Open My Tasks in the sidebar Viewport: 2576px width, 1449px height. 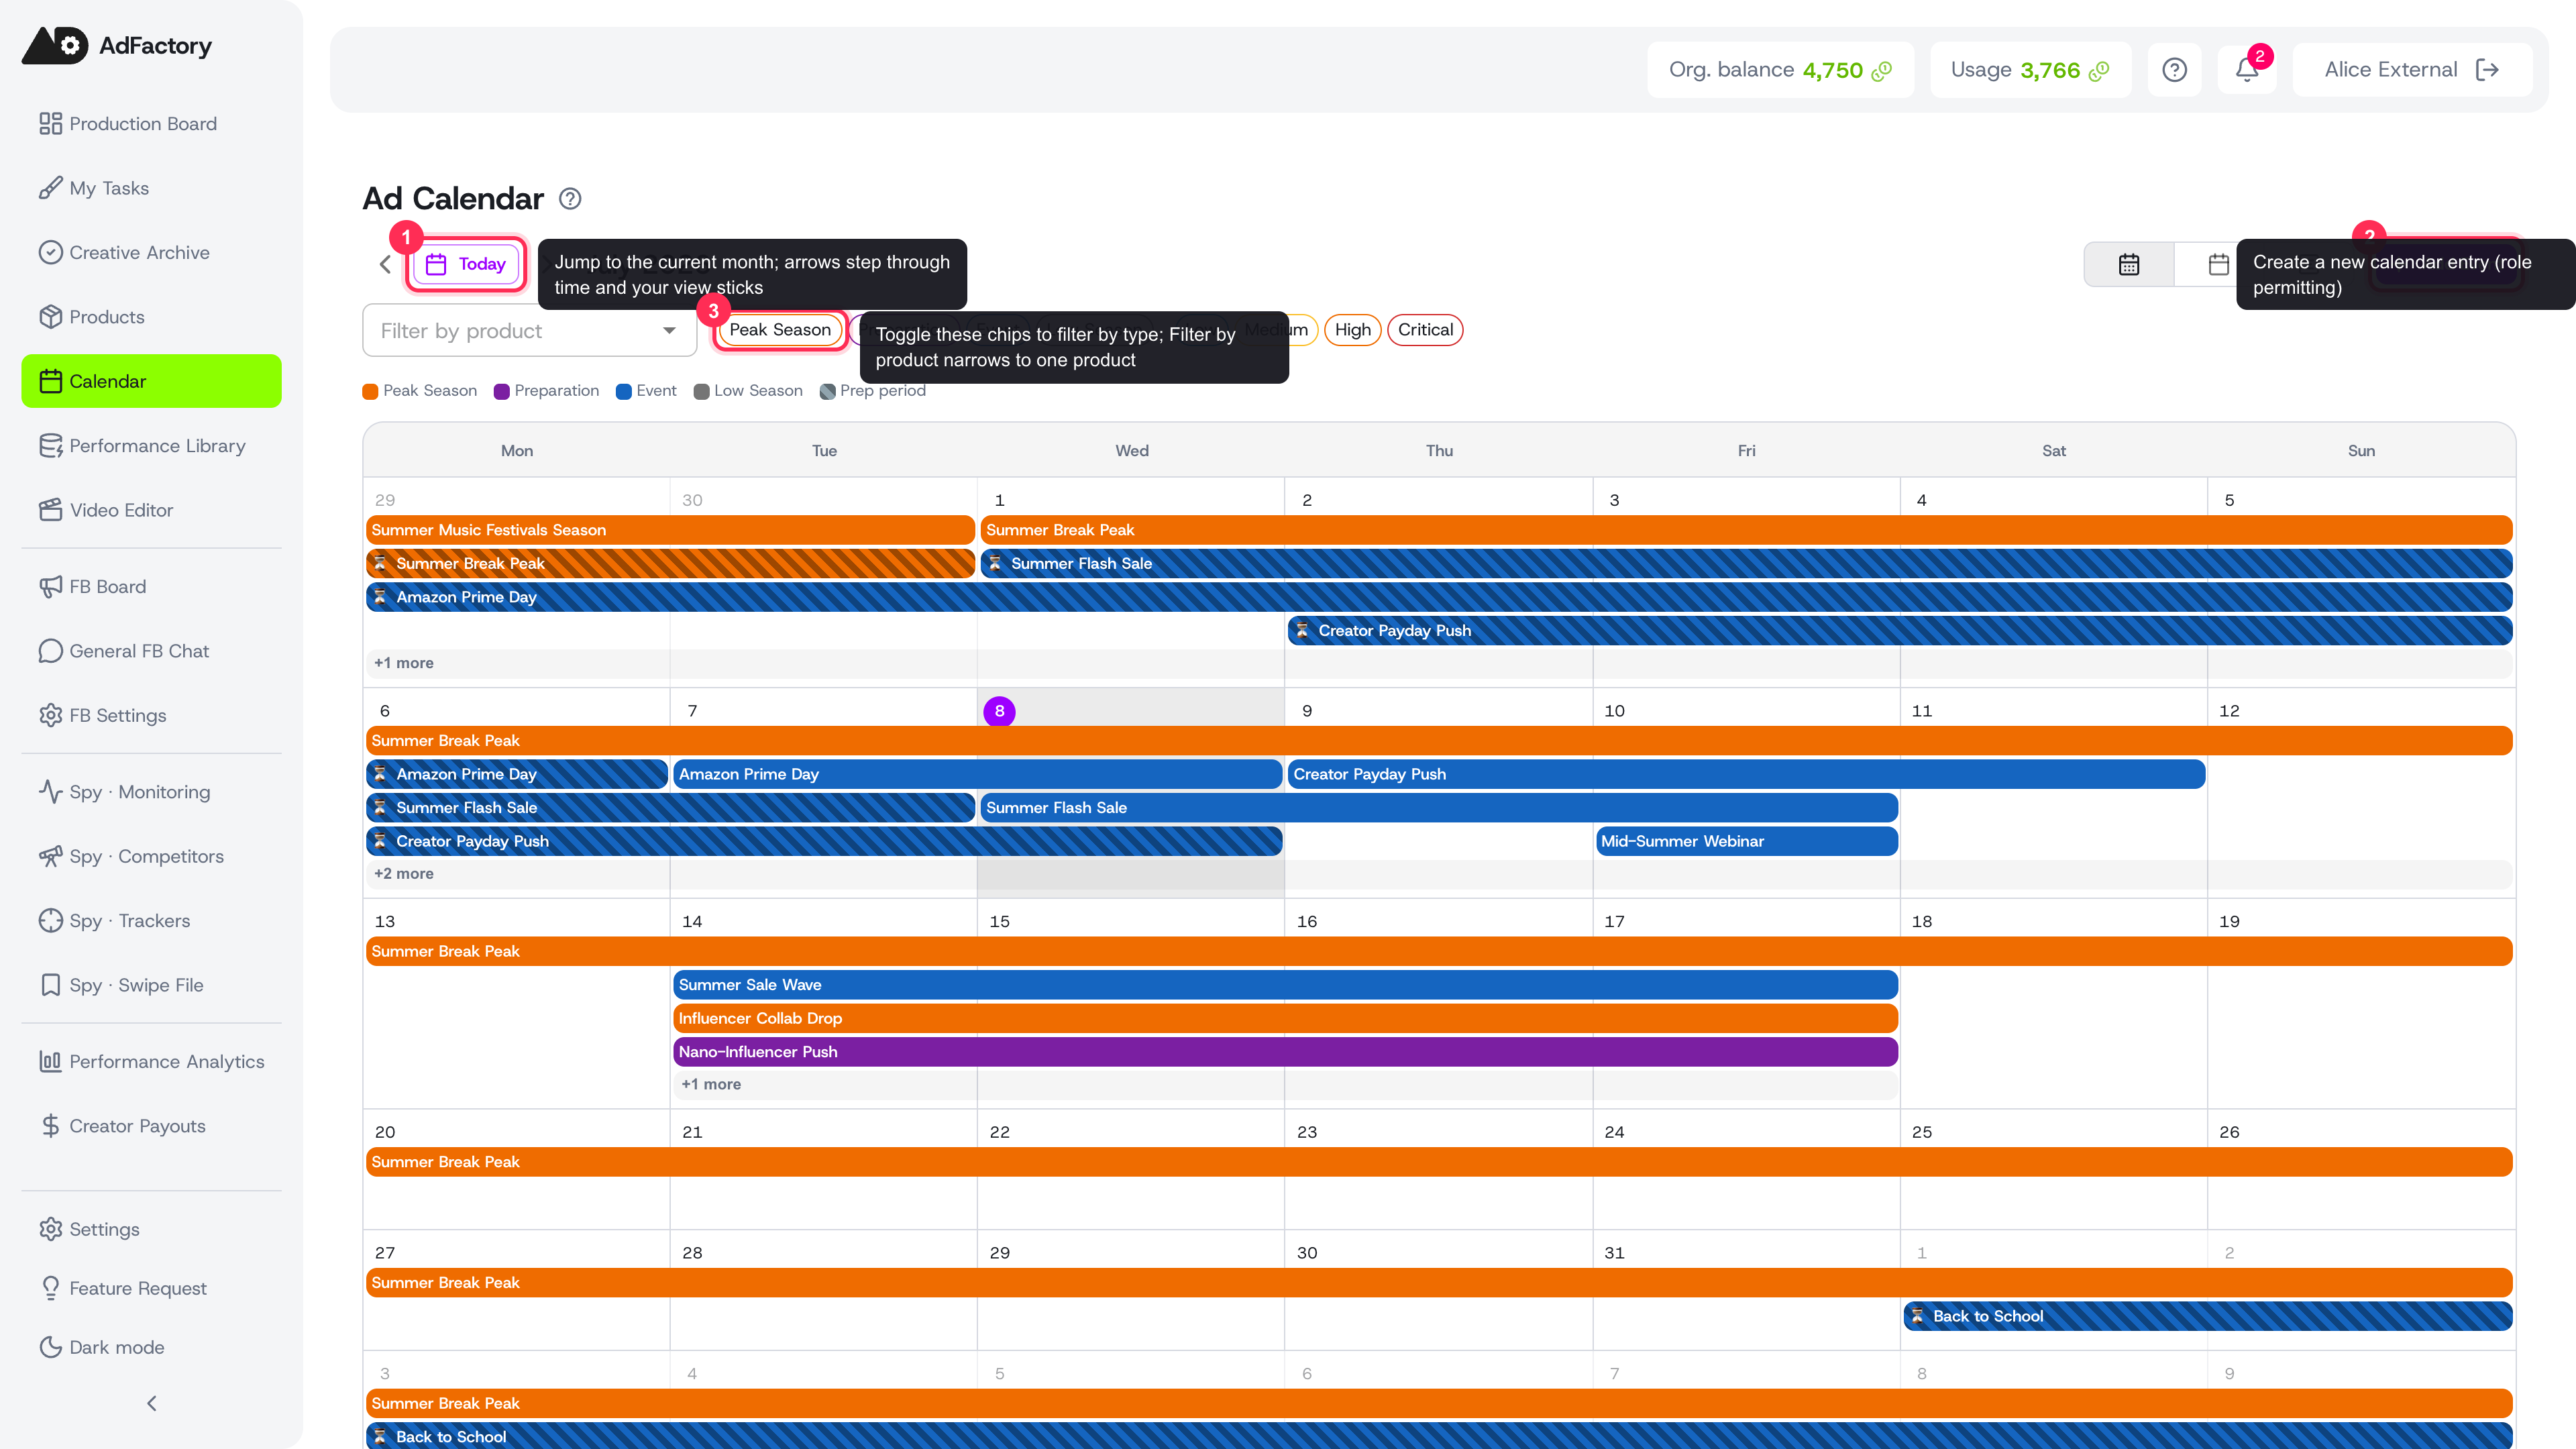coord(151,188)
